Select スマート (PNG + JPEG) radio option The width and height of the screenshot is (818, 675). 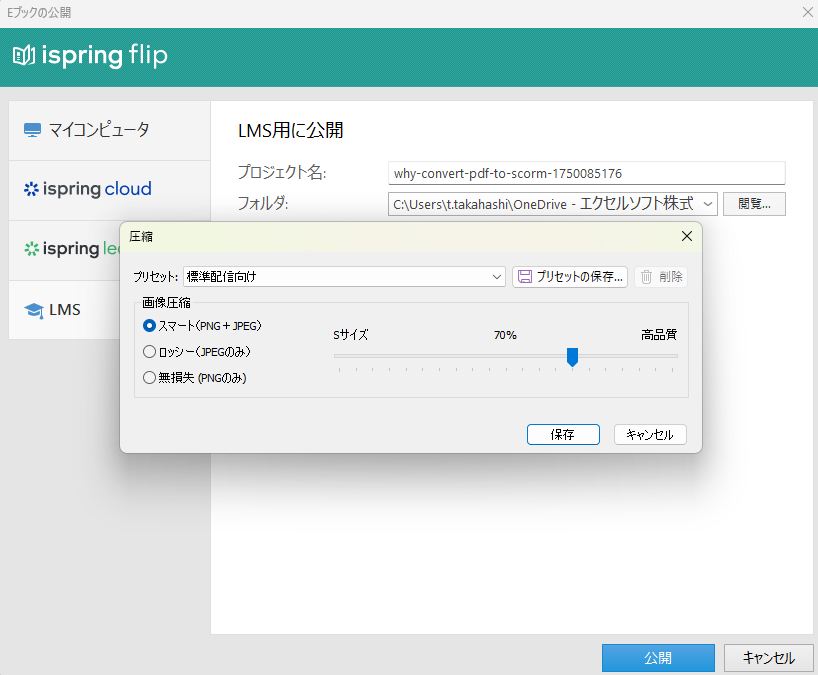click(149, 326)
